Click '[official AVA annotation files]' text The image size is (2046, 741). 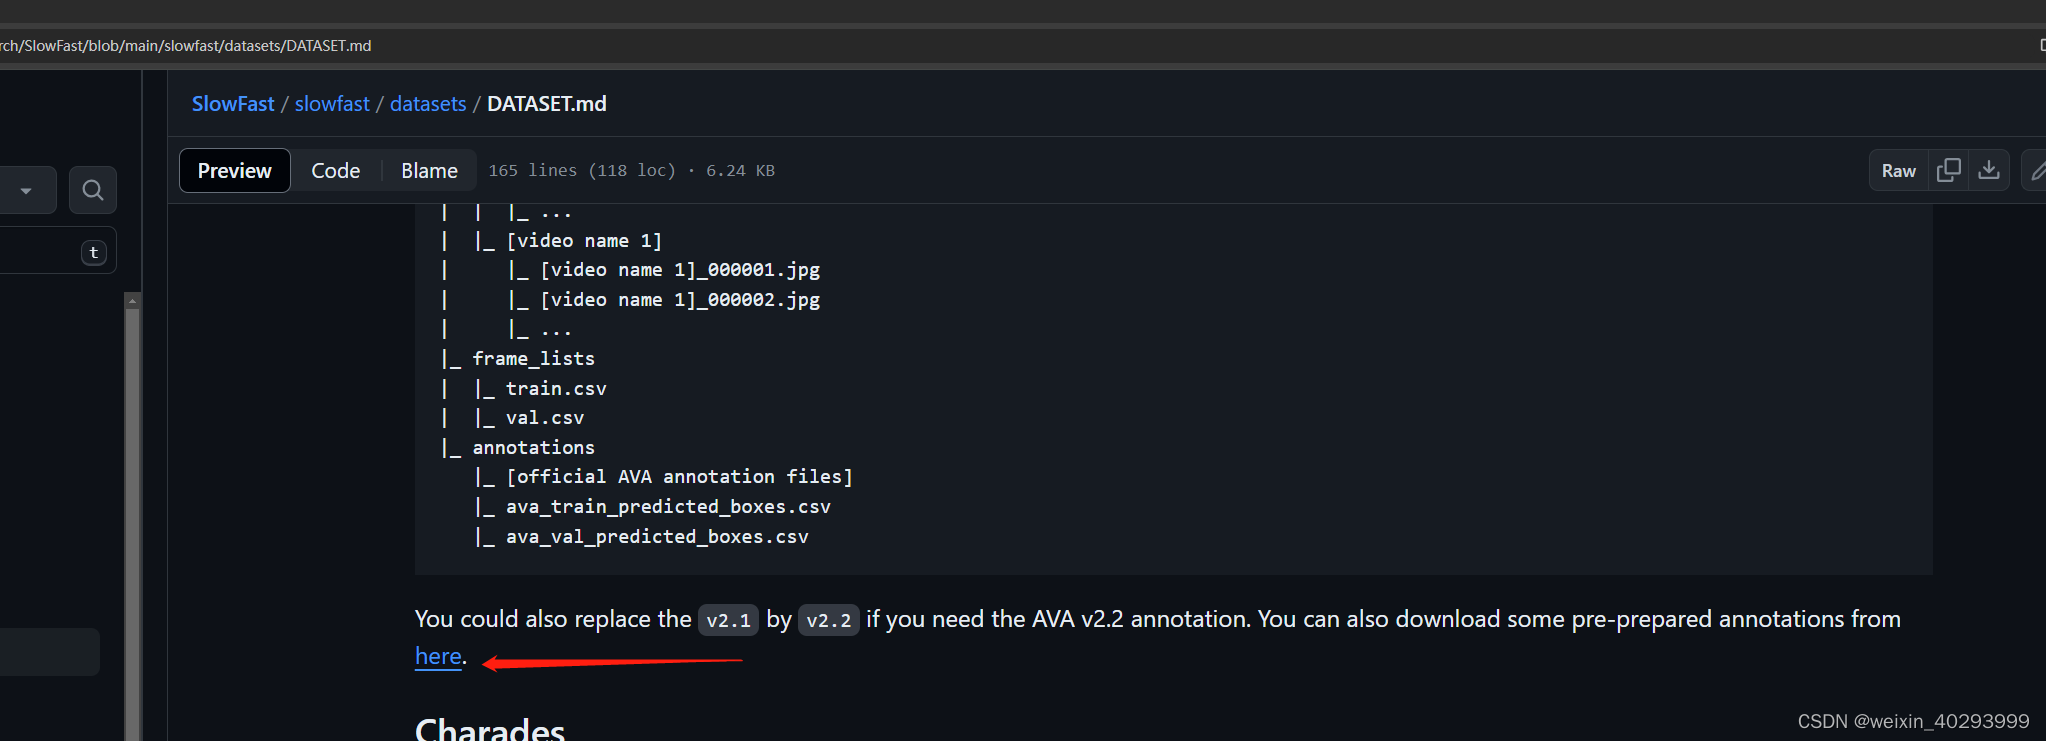pyautogui.click(x=679, y=477)
